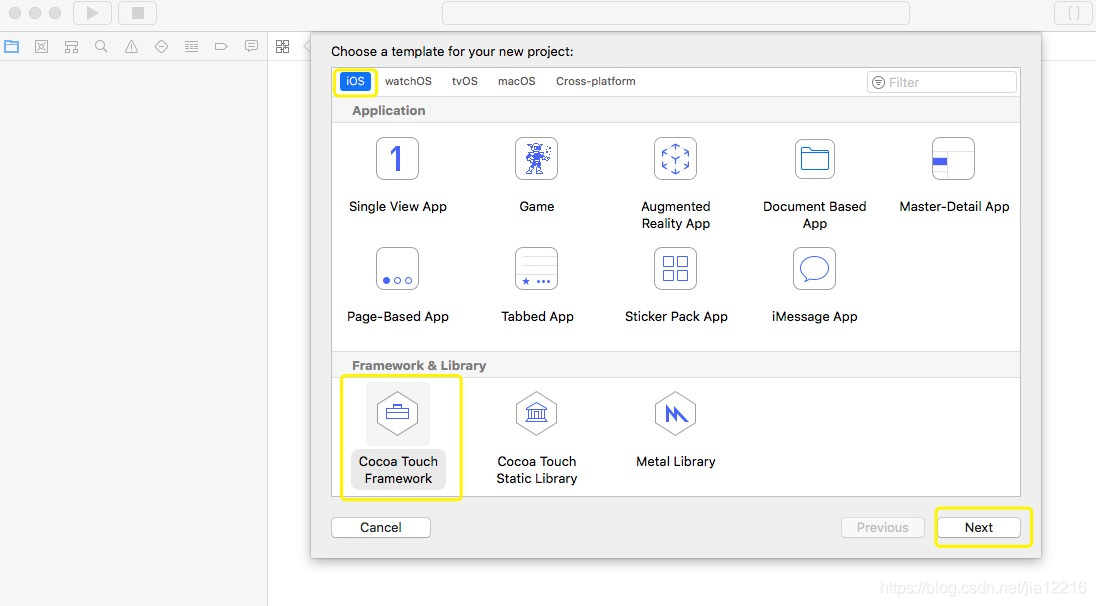Show the Report navigator icon
This screenshot has height=606, width=1096.
click(x=251, y=47)
